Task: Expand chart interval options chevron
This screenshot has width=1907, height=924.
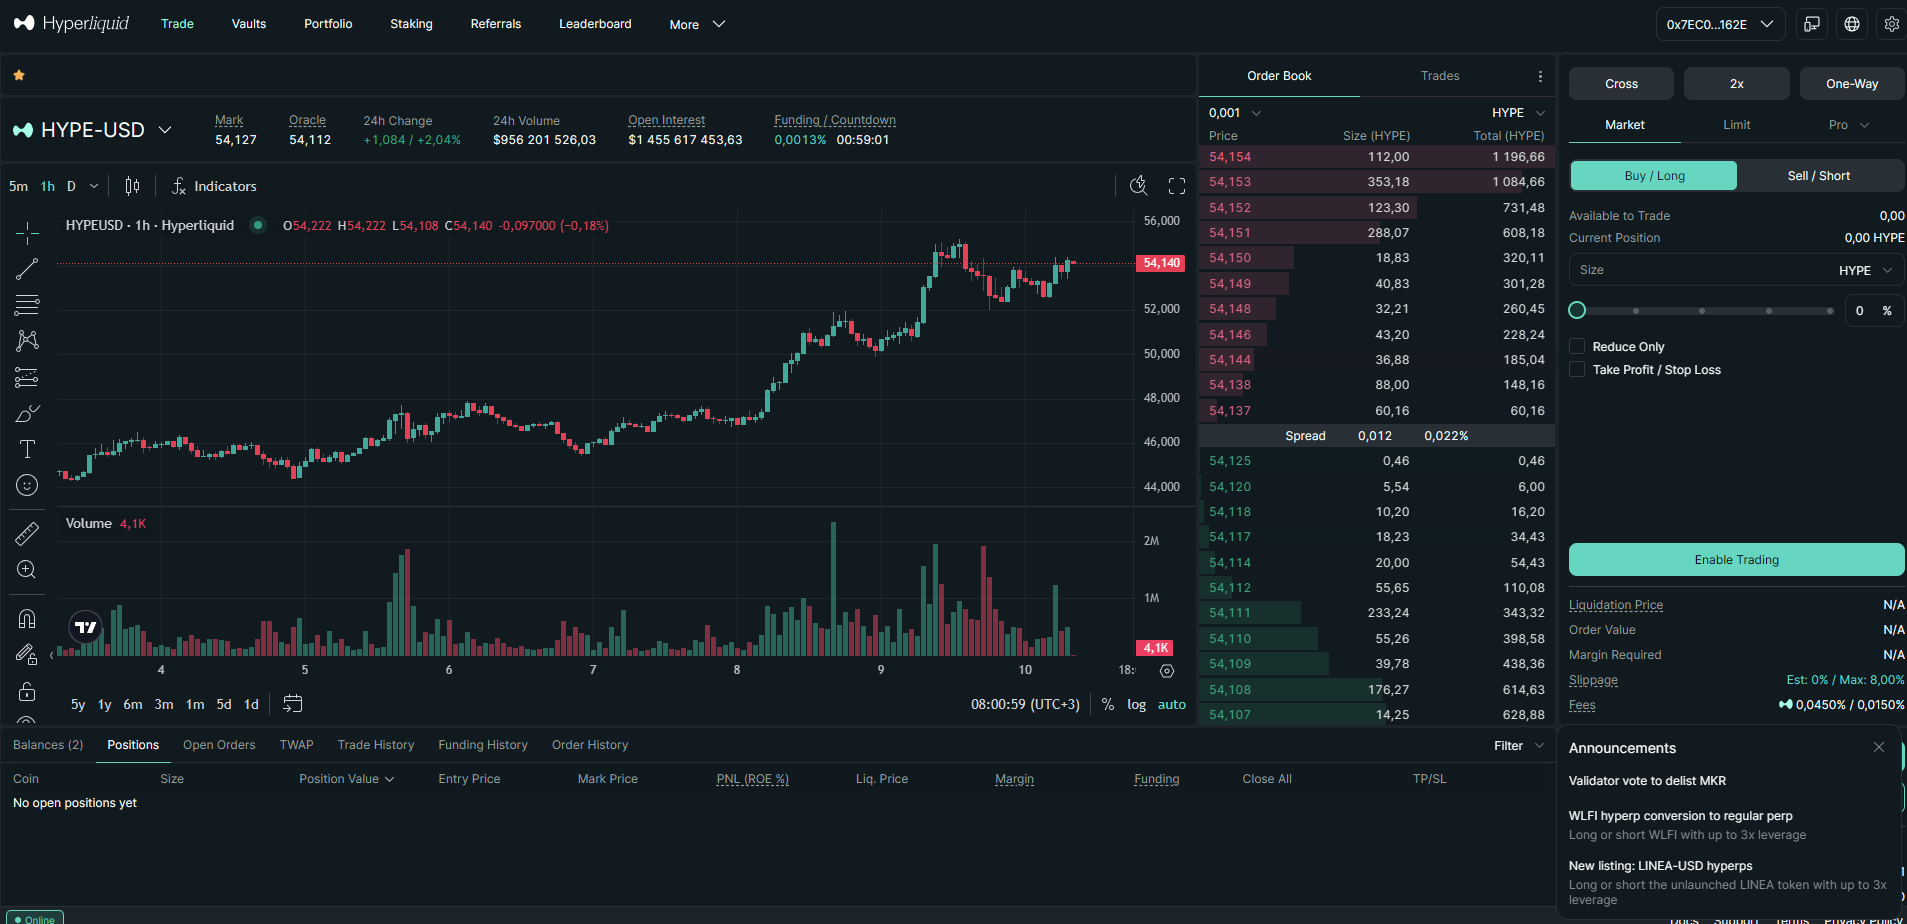Action: [94, 186]
